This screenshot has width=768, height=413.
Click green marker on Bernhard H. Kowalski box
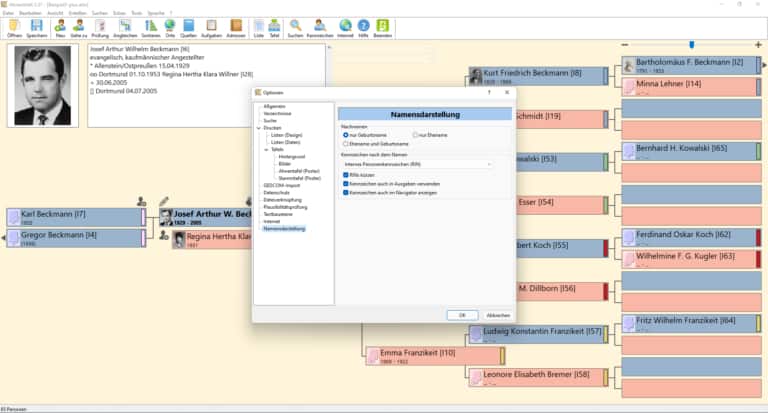(x=759, y=151)
